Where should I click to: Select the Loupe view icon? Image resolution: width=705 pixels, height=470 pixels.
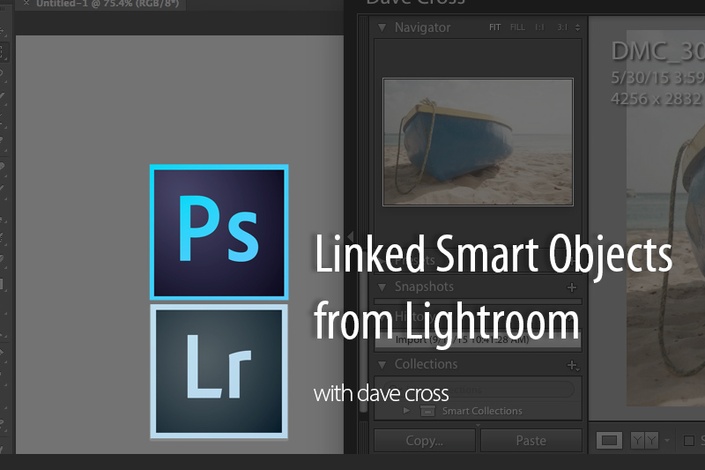(609, 440)
